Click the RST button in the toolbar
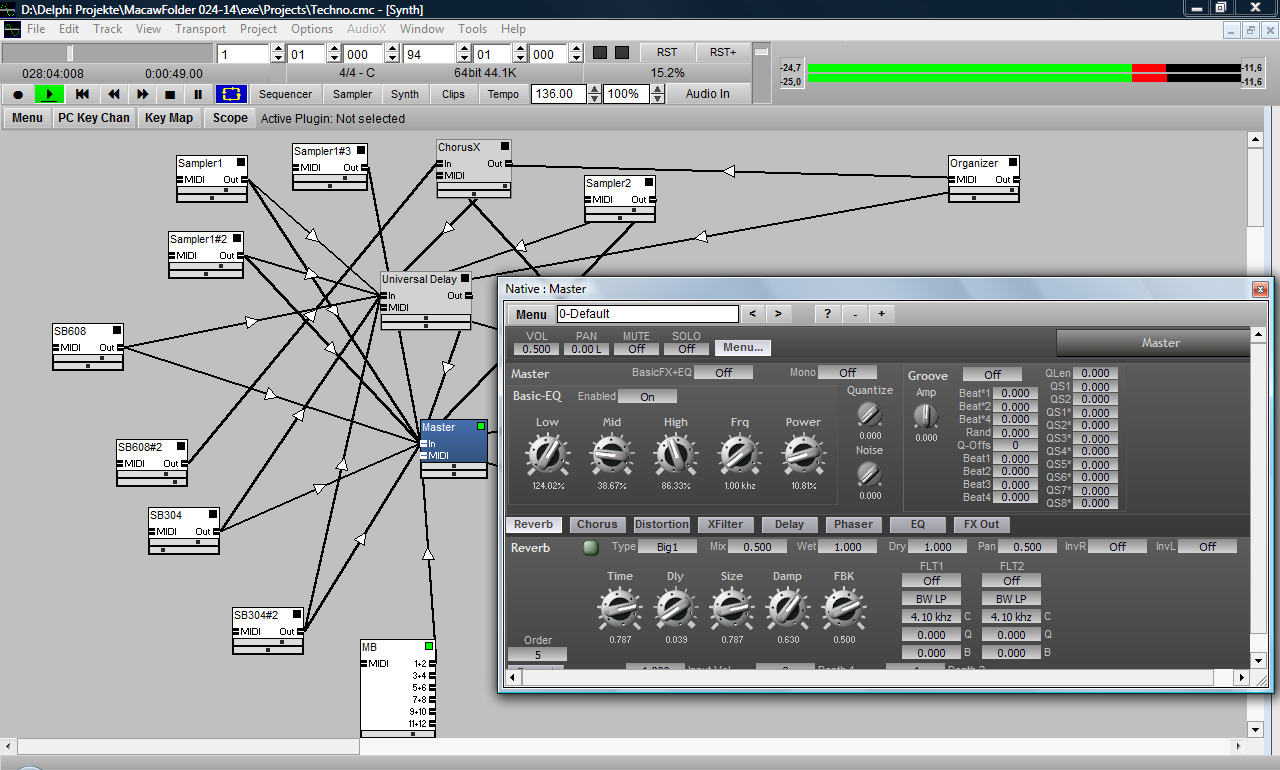This screenshot has height=770, width=1280. 666,51
